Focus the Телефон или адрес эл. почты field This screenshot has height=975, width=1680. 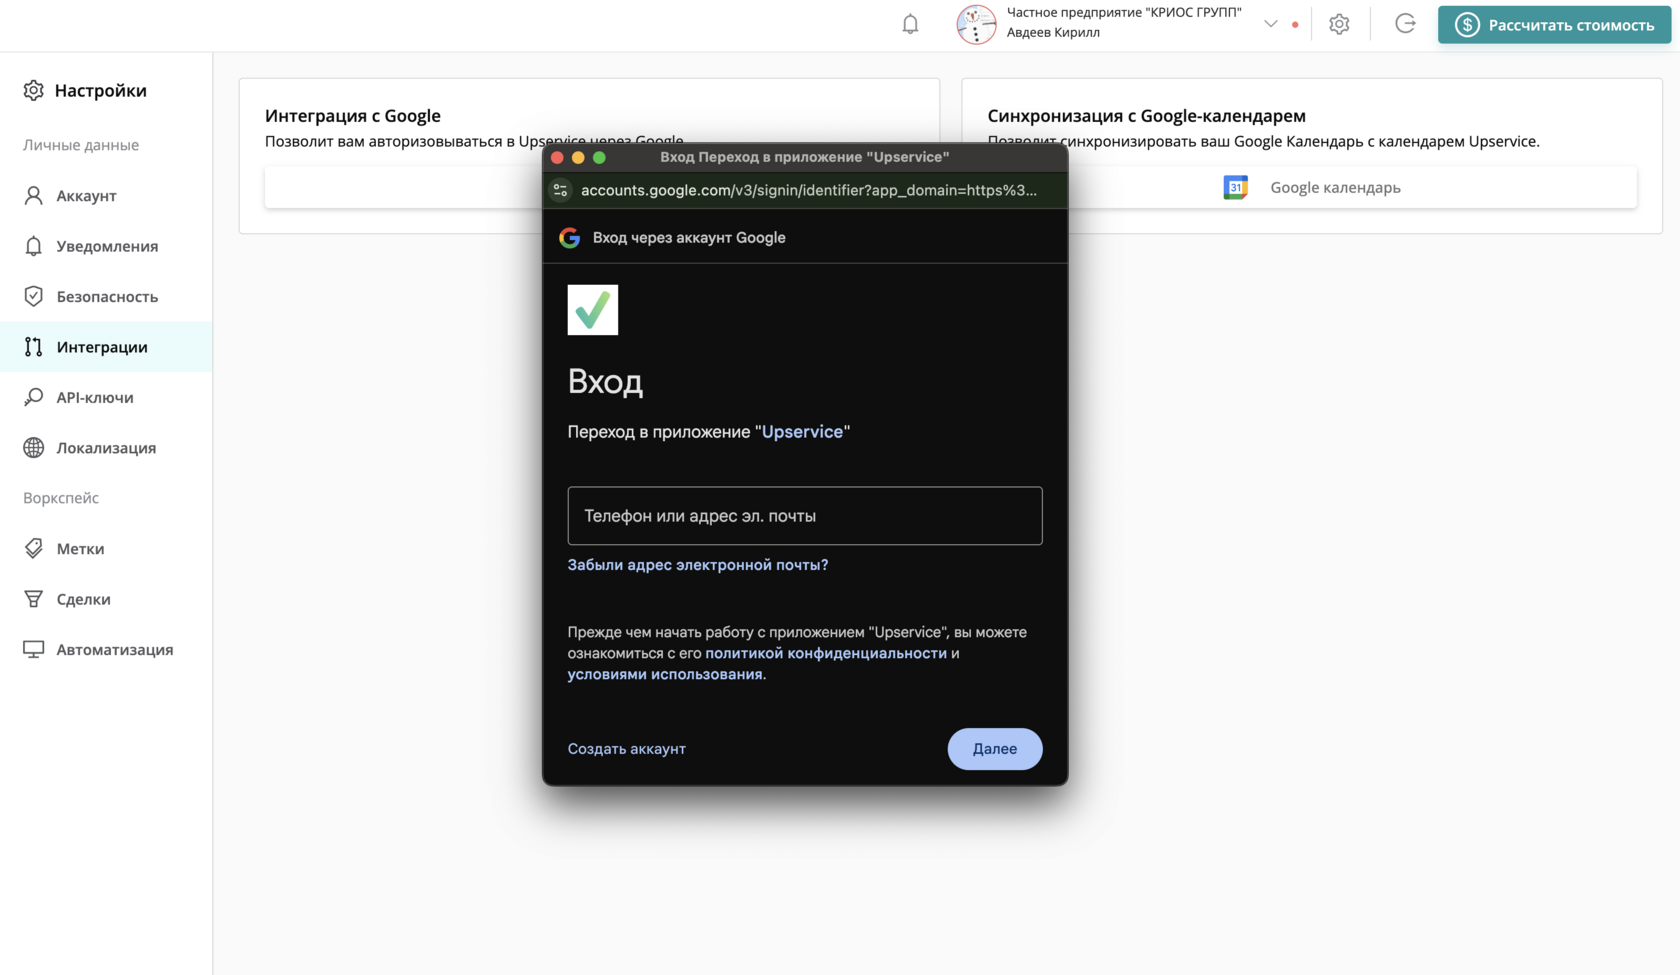pyautogui.click(x=805, y=516)
